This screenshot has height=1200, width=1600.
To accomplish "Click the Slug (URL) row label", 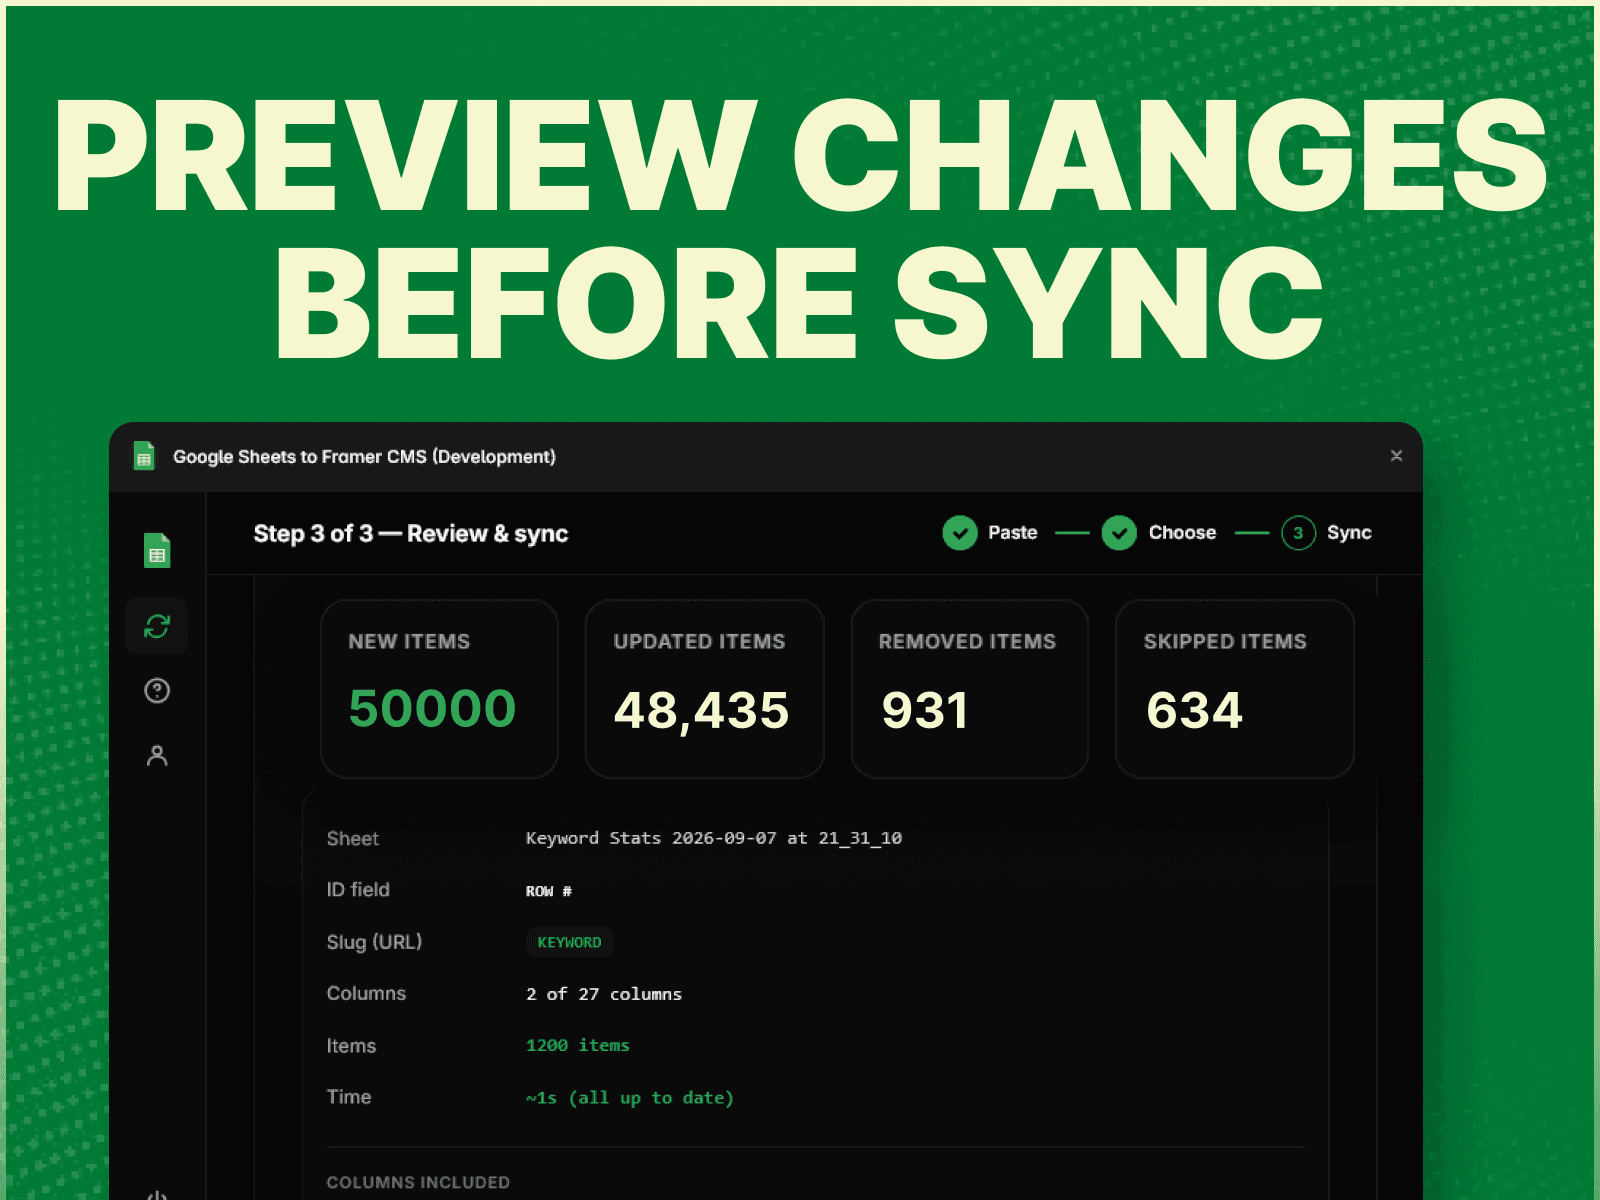I will click(374, 942).
